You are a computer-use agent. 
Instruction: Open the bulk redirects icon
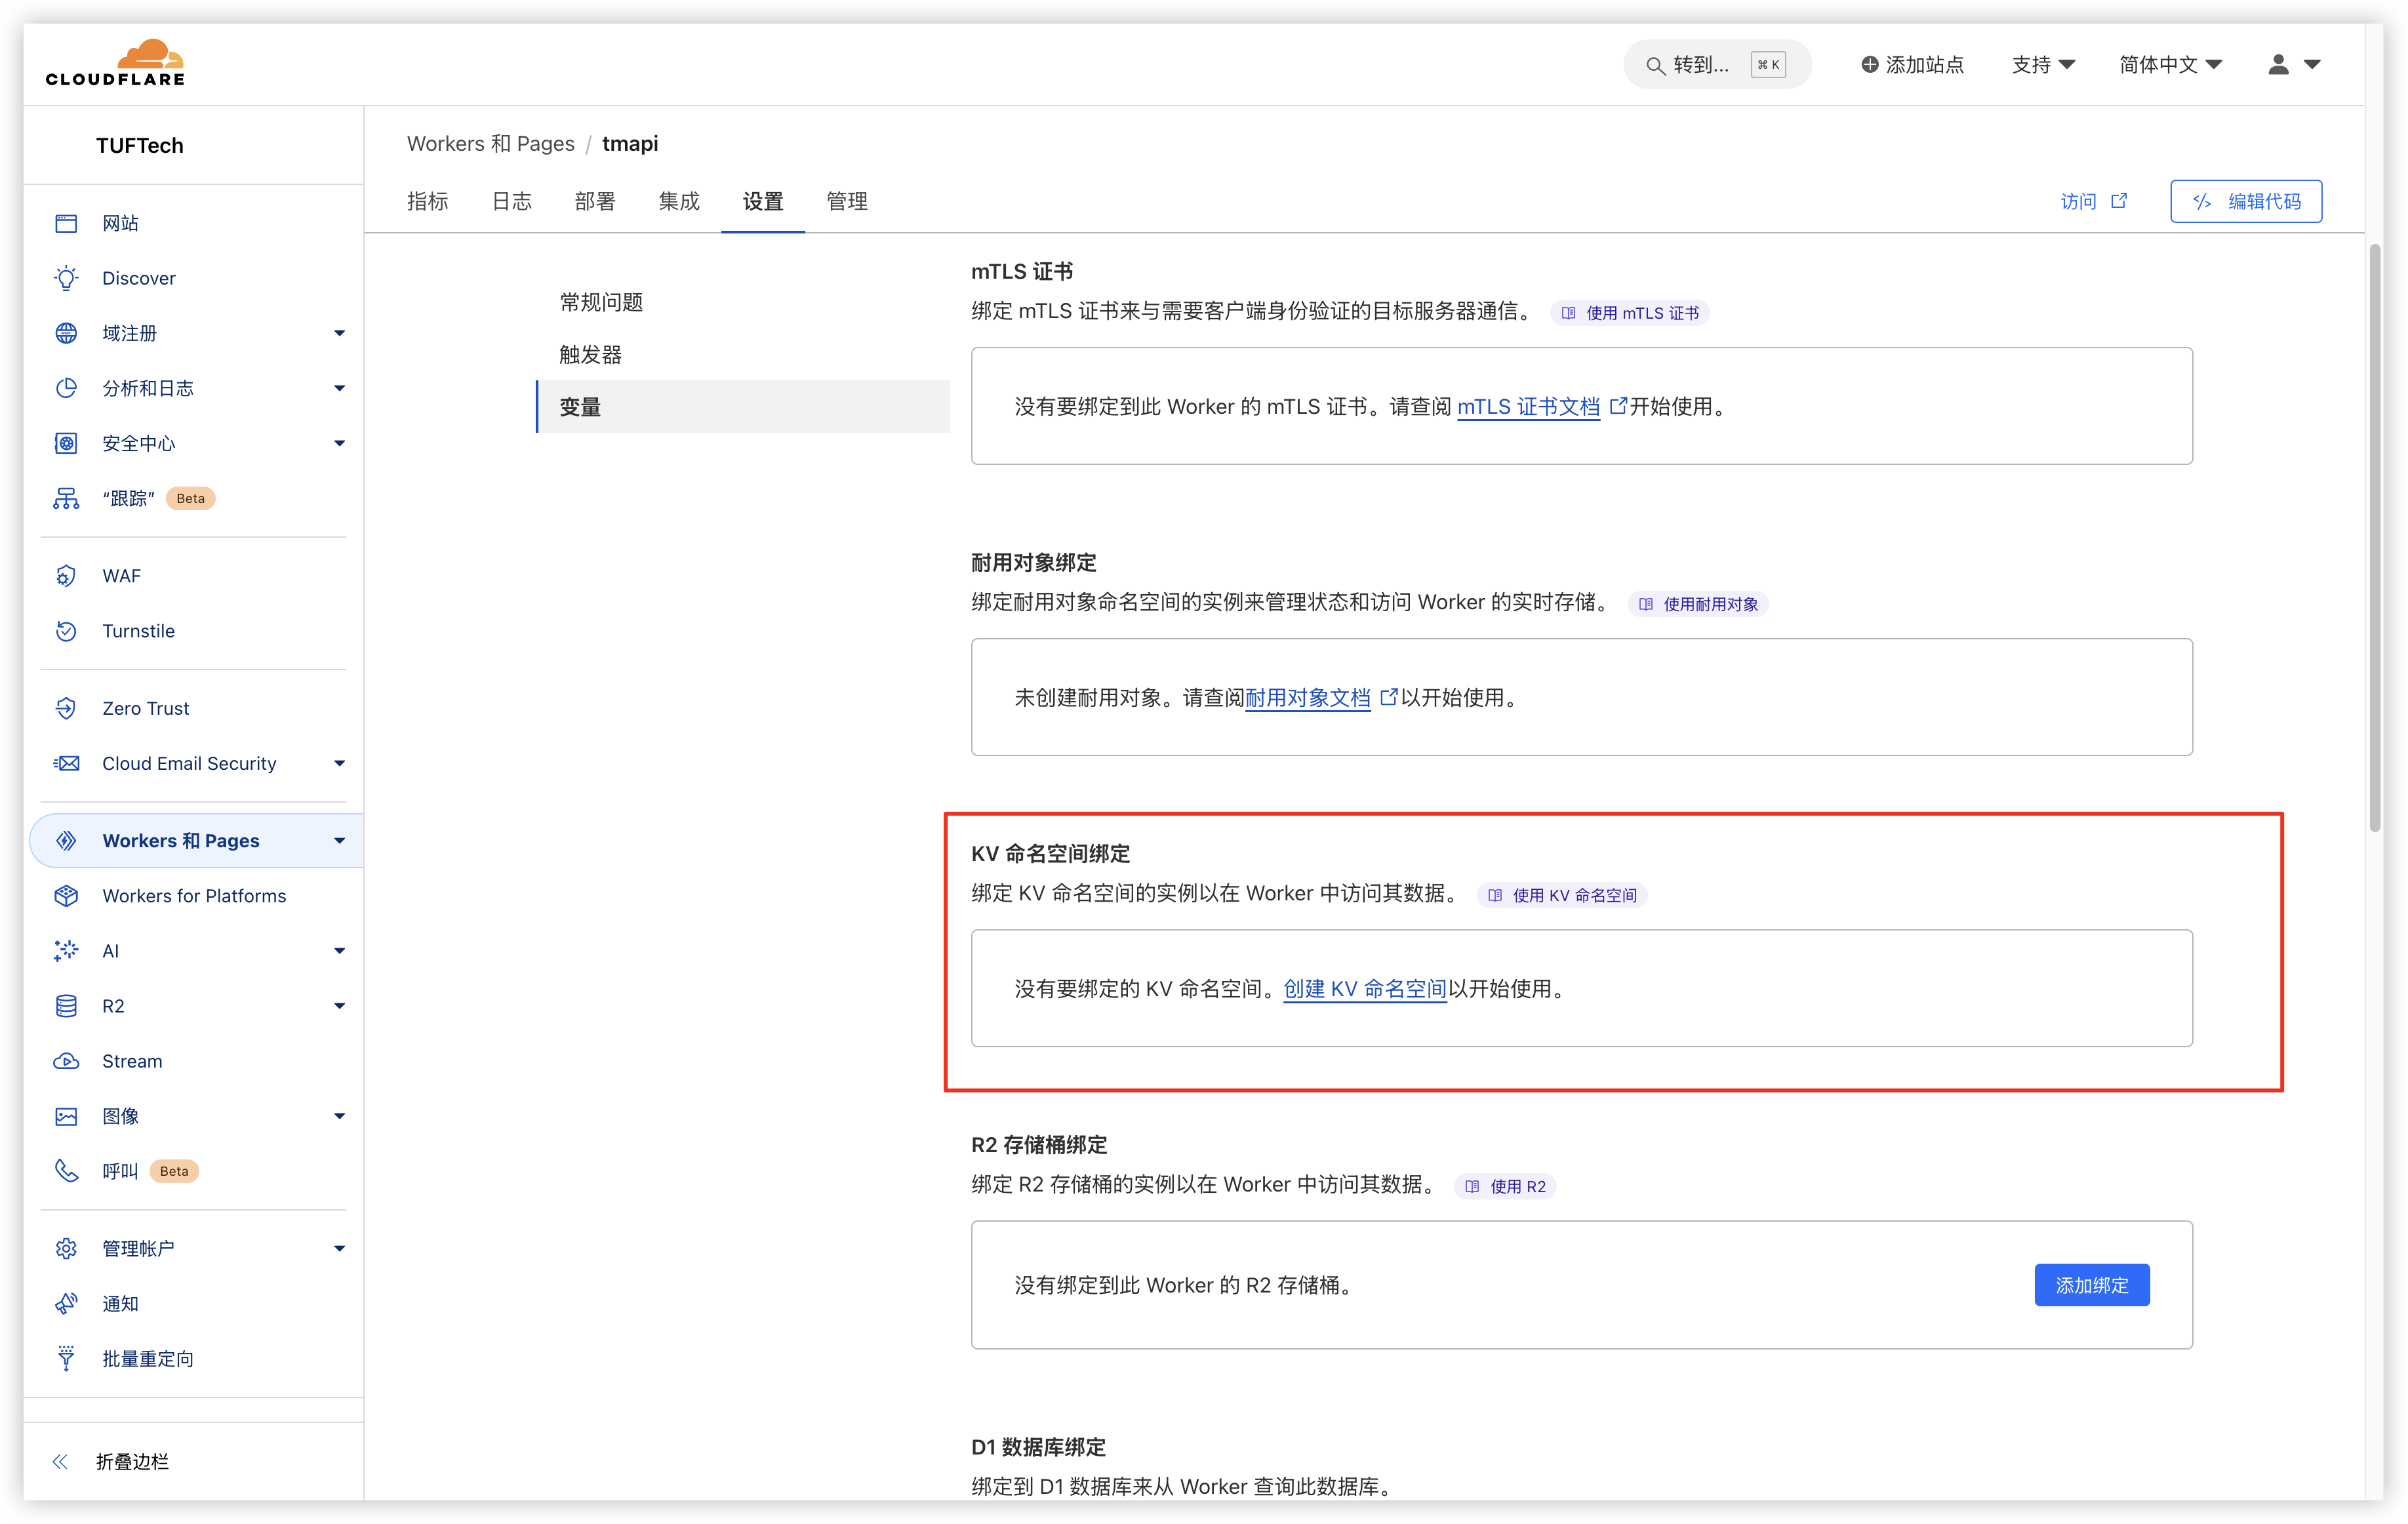[66, 1358]
